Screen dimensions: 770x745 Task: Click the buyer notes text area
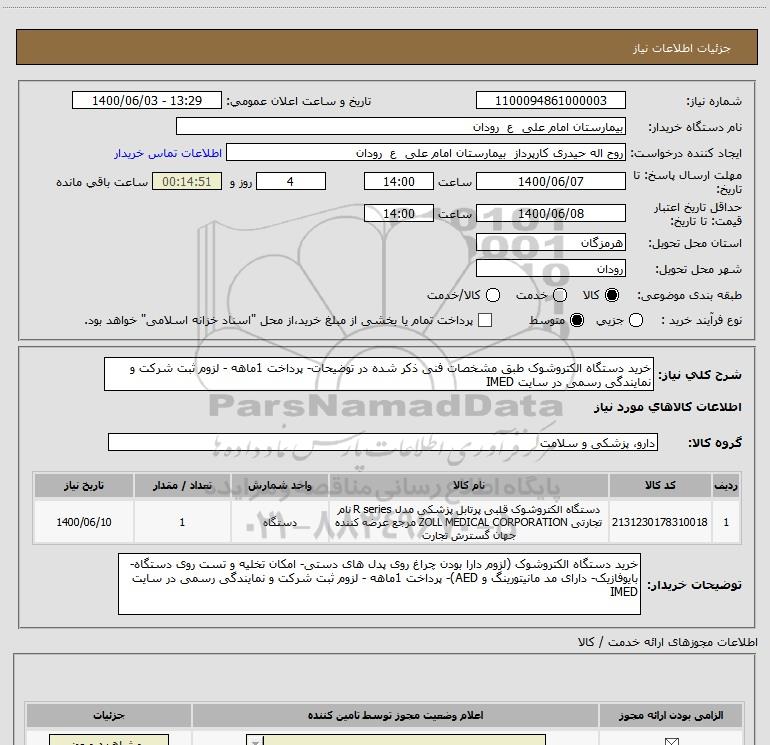(379, 584)
